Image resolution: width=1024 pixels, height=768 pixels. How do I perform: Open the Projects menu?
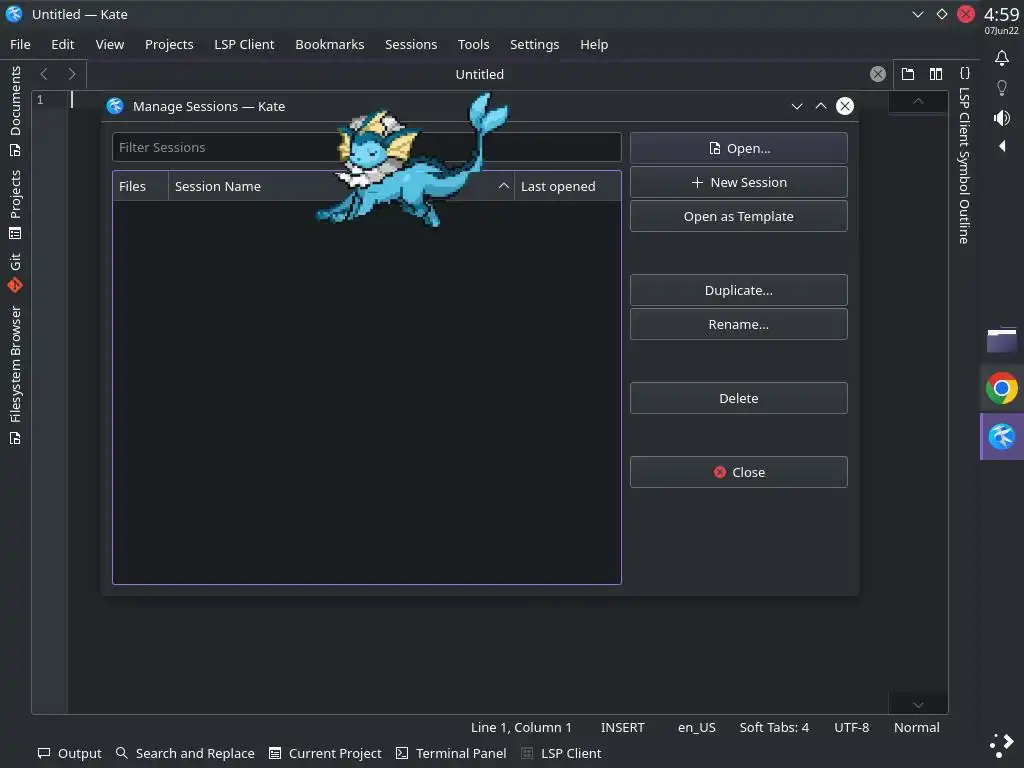(x=169, y=44)
